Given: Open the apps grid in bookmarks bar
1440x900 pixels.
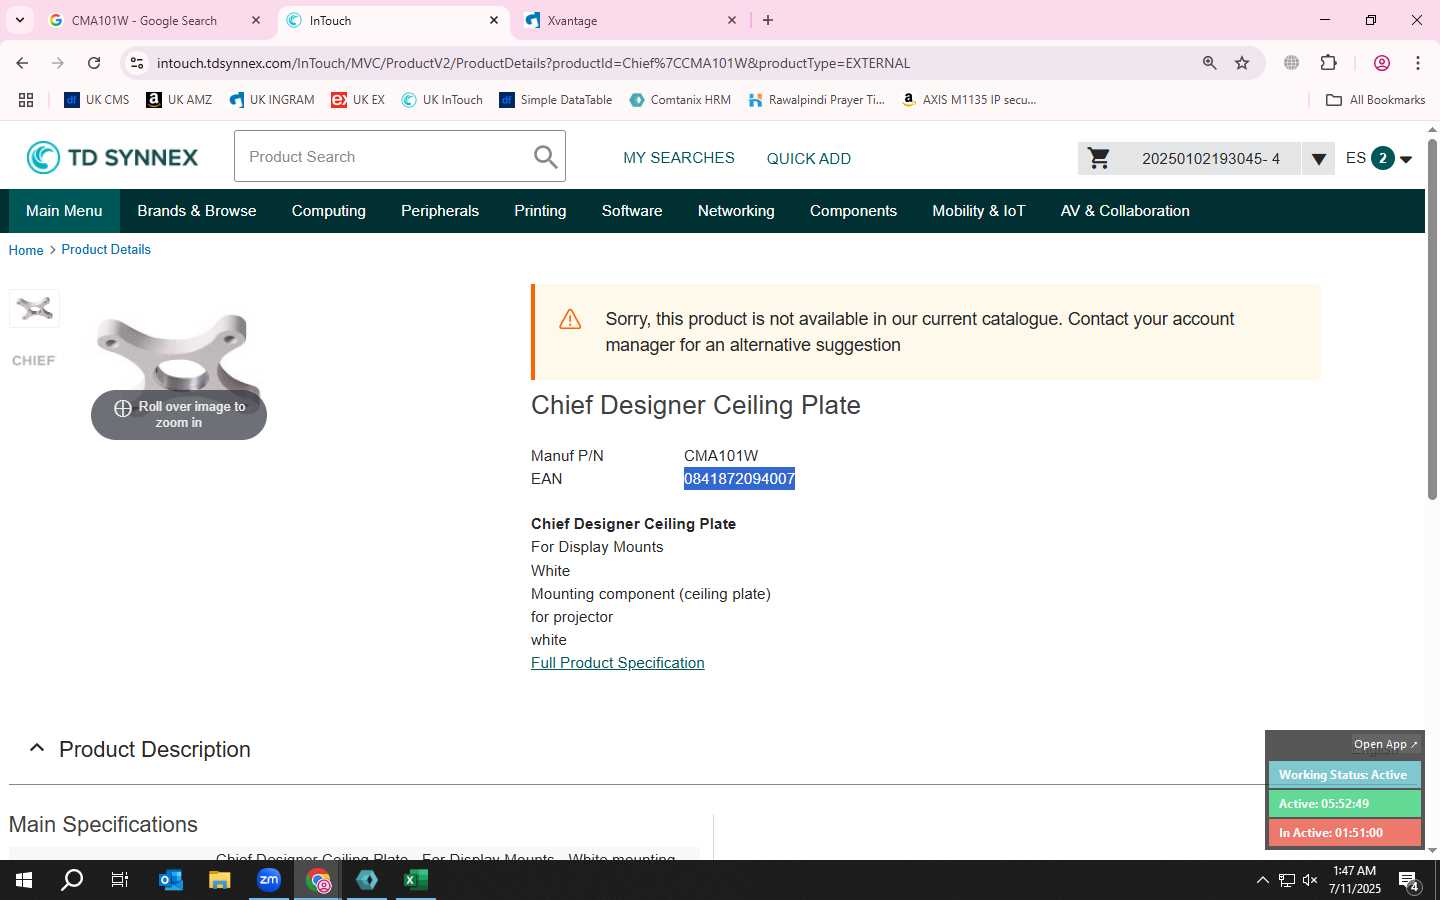Looking at the screenshot, I should [26, 100].
